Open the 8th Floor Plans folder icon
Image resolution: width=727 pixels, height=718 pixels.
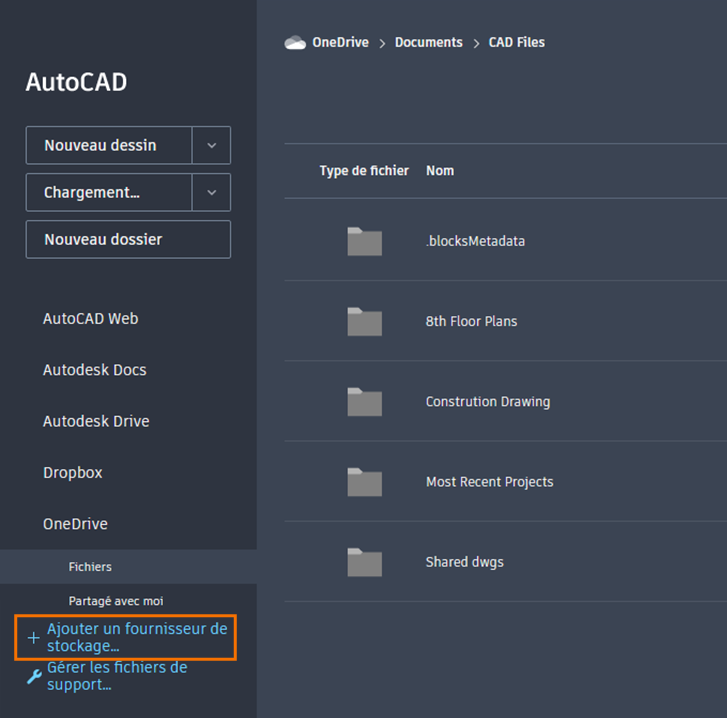pyautogui.click(x=364, y=321)
